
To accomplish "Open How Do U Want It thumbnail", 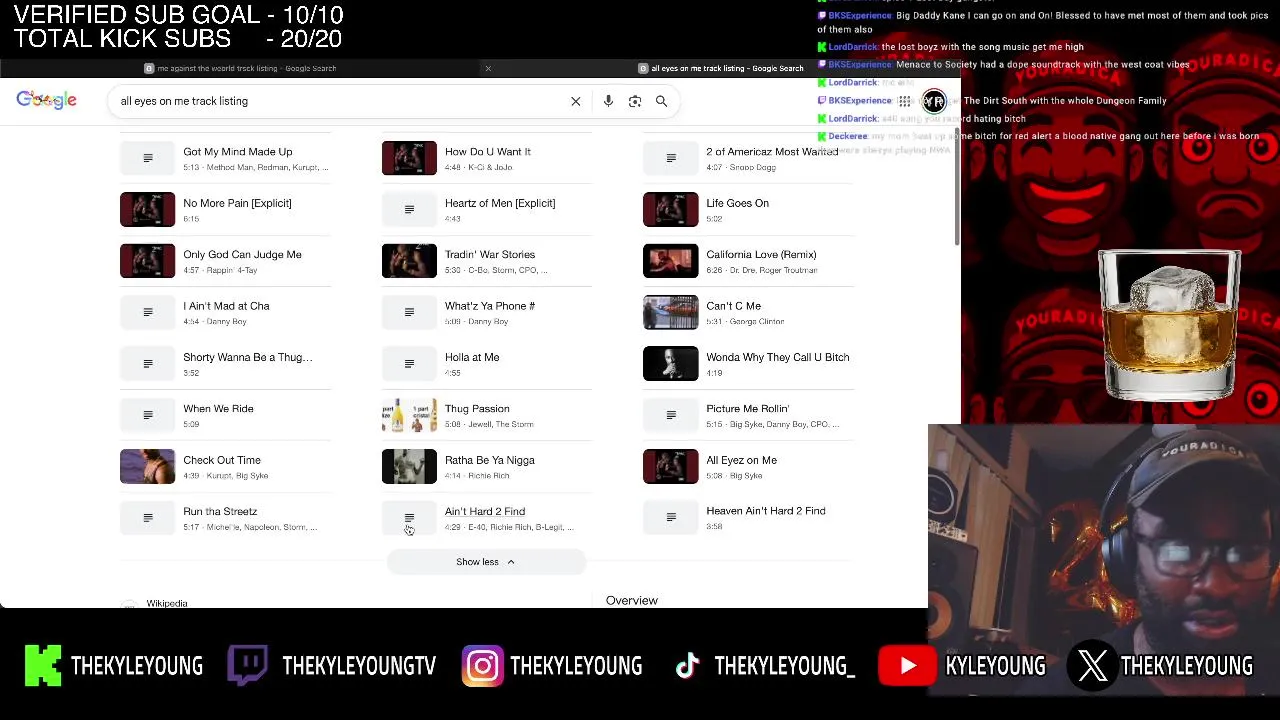I will tap(409, 158).
